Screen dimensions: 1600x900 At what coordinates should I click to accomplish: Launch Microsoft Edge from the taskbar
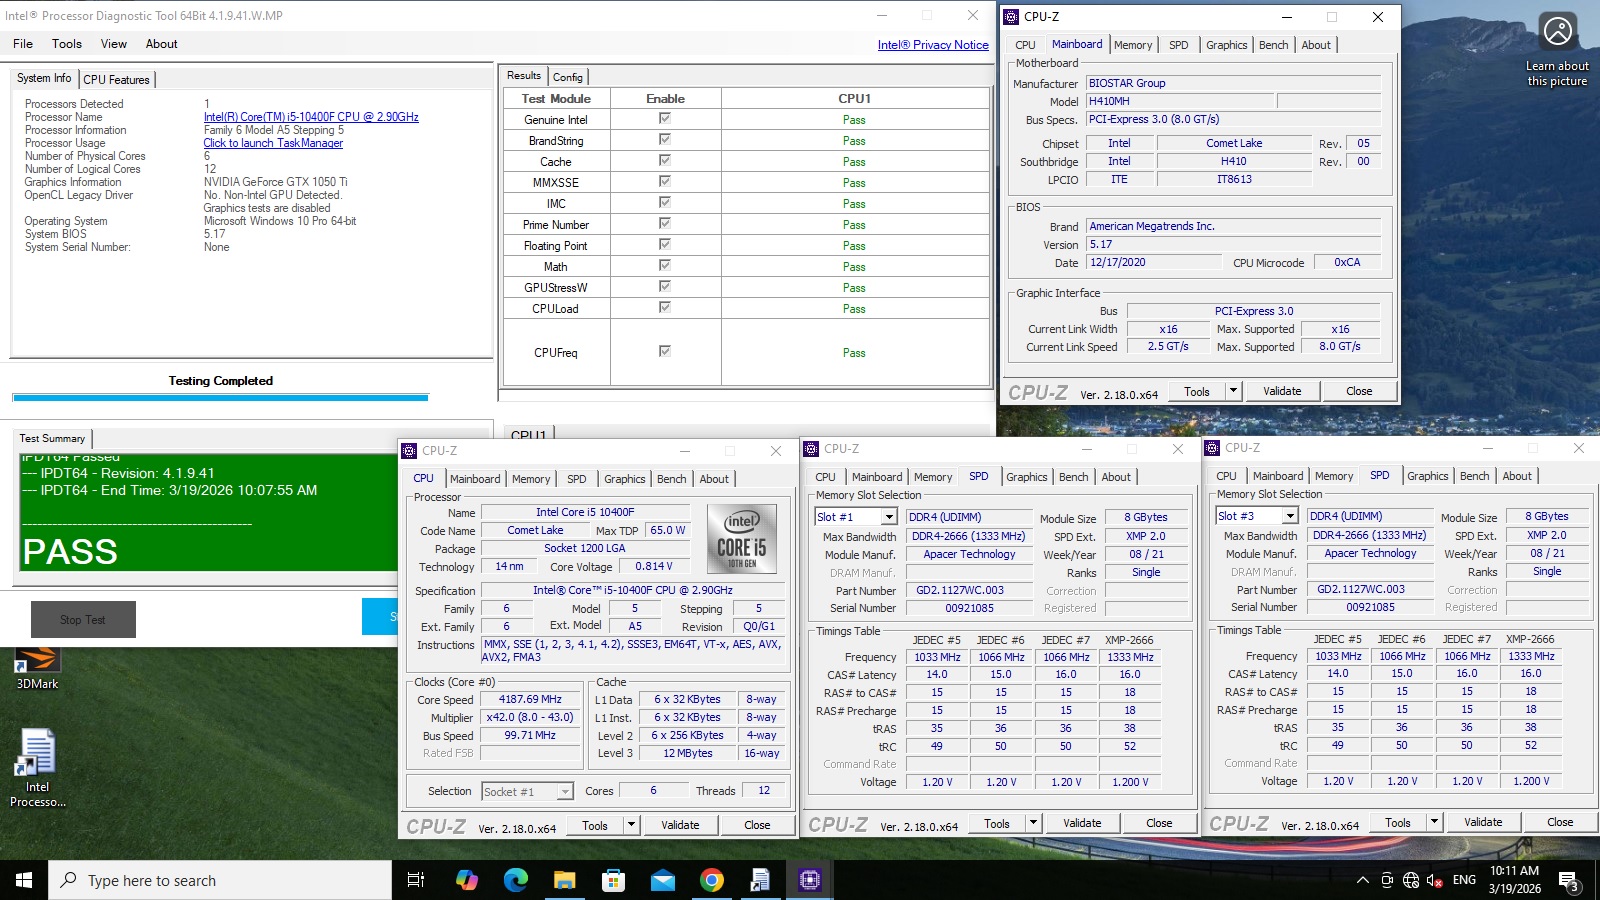tap(515, 880)
